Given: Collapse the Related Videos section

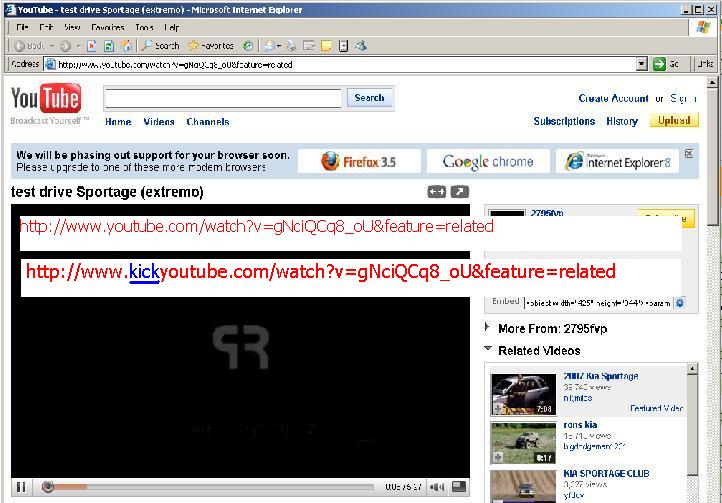Looking at the screenshot, I should pyautogui.click(x=488, y=350).
